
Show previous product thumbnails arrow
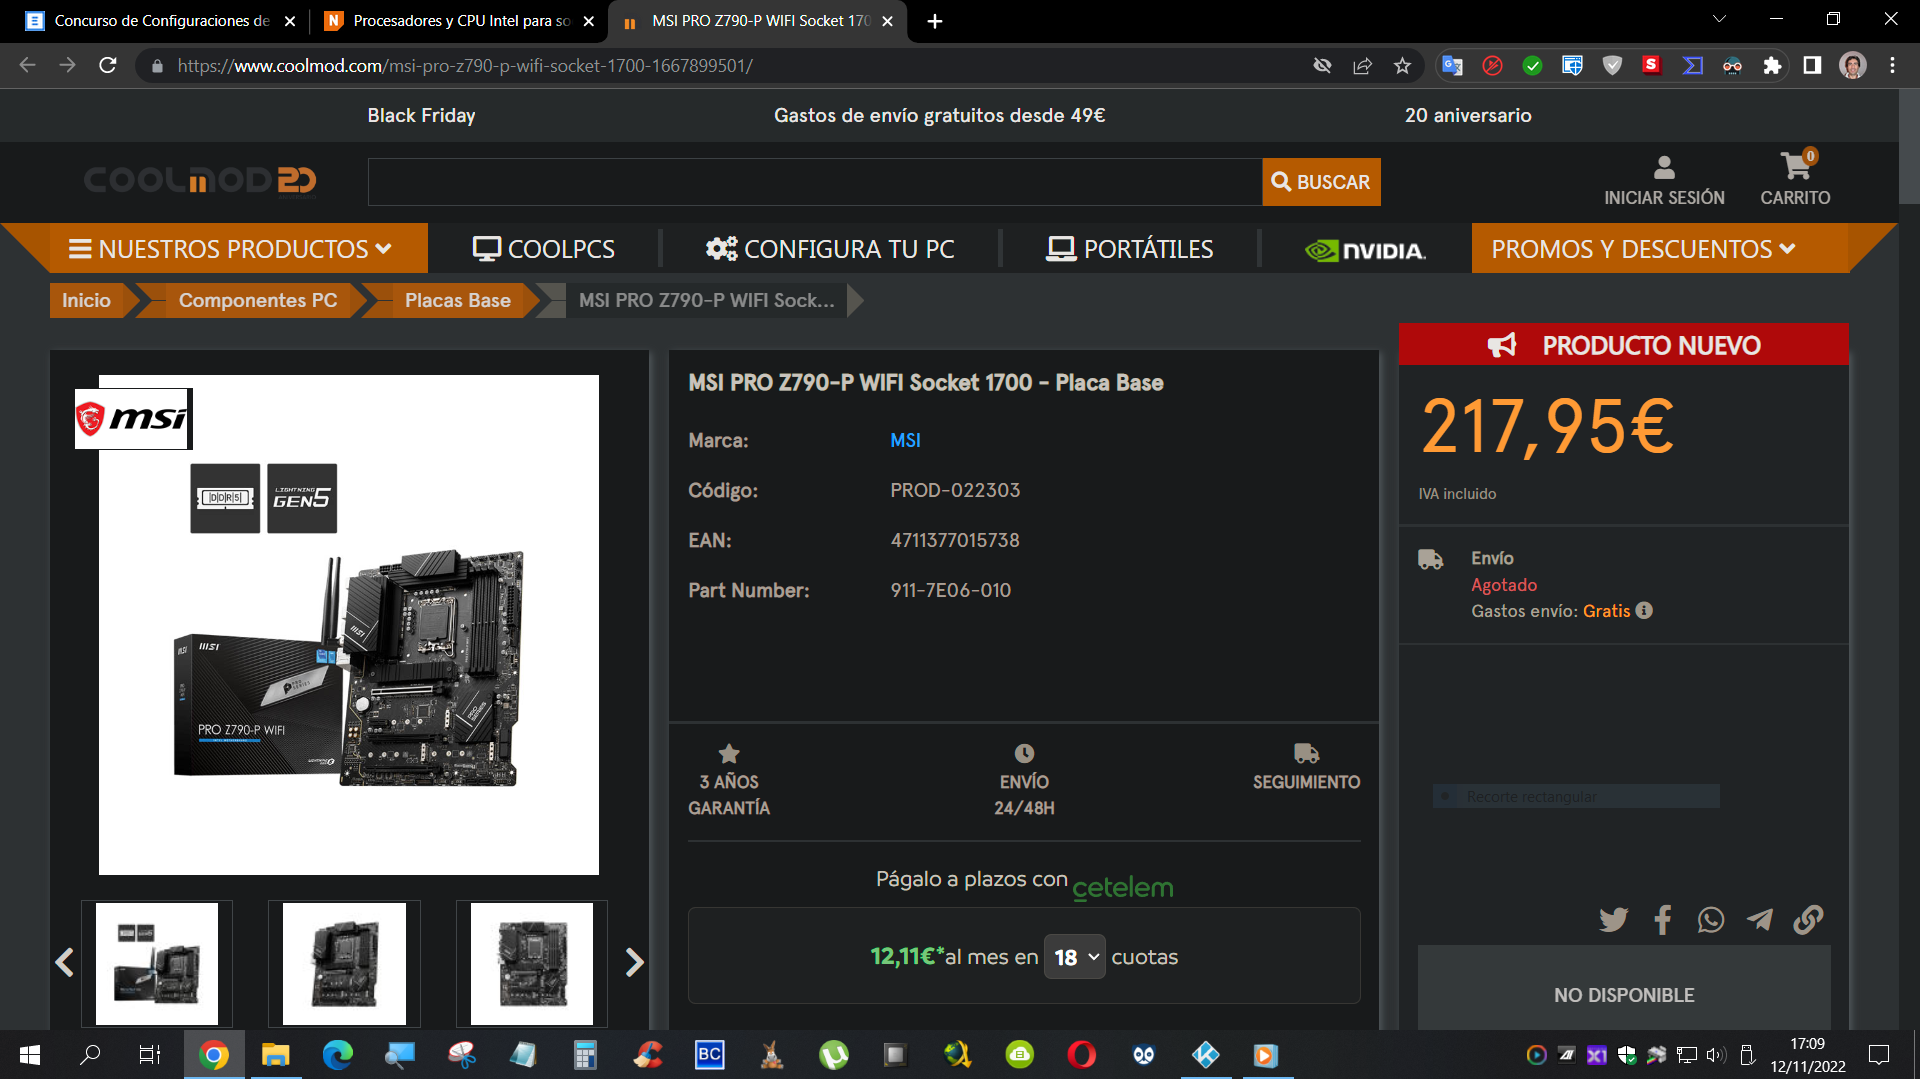pos(65,962)
